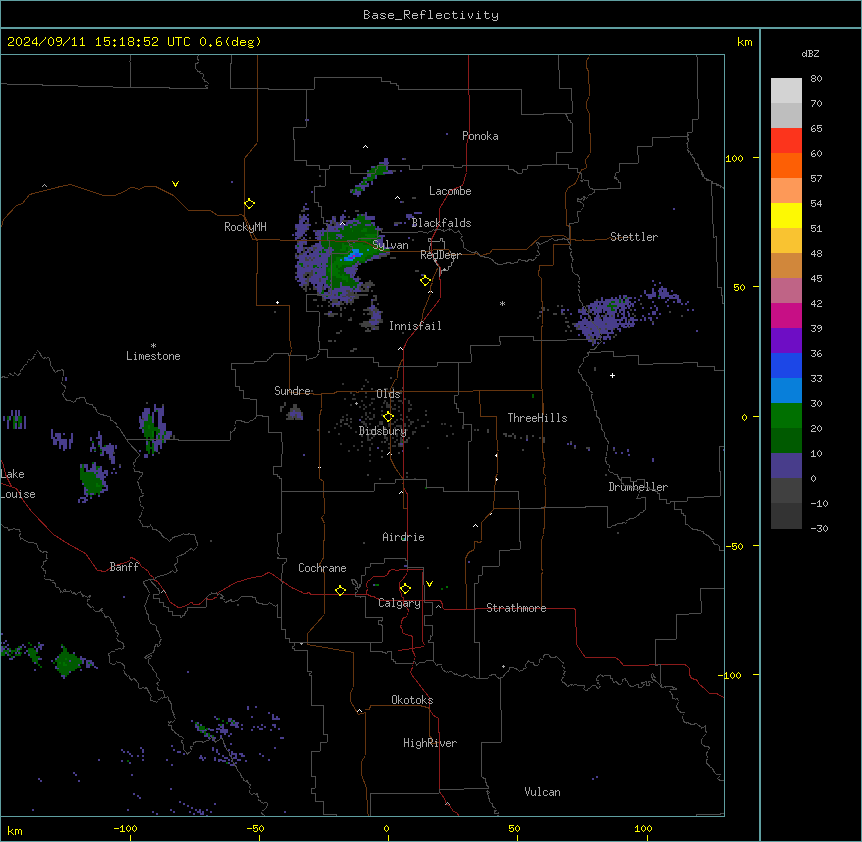The height and width of the screenshot is (842, 862).
Task: Click the Cochrane label
Action: [322, 568]
